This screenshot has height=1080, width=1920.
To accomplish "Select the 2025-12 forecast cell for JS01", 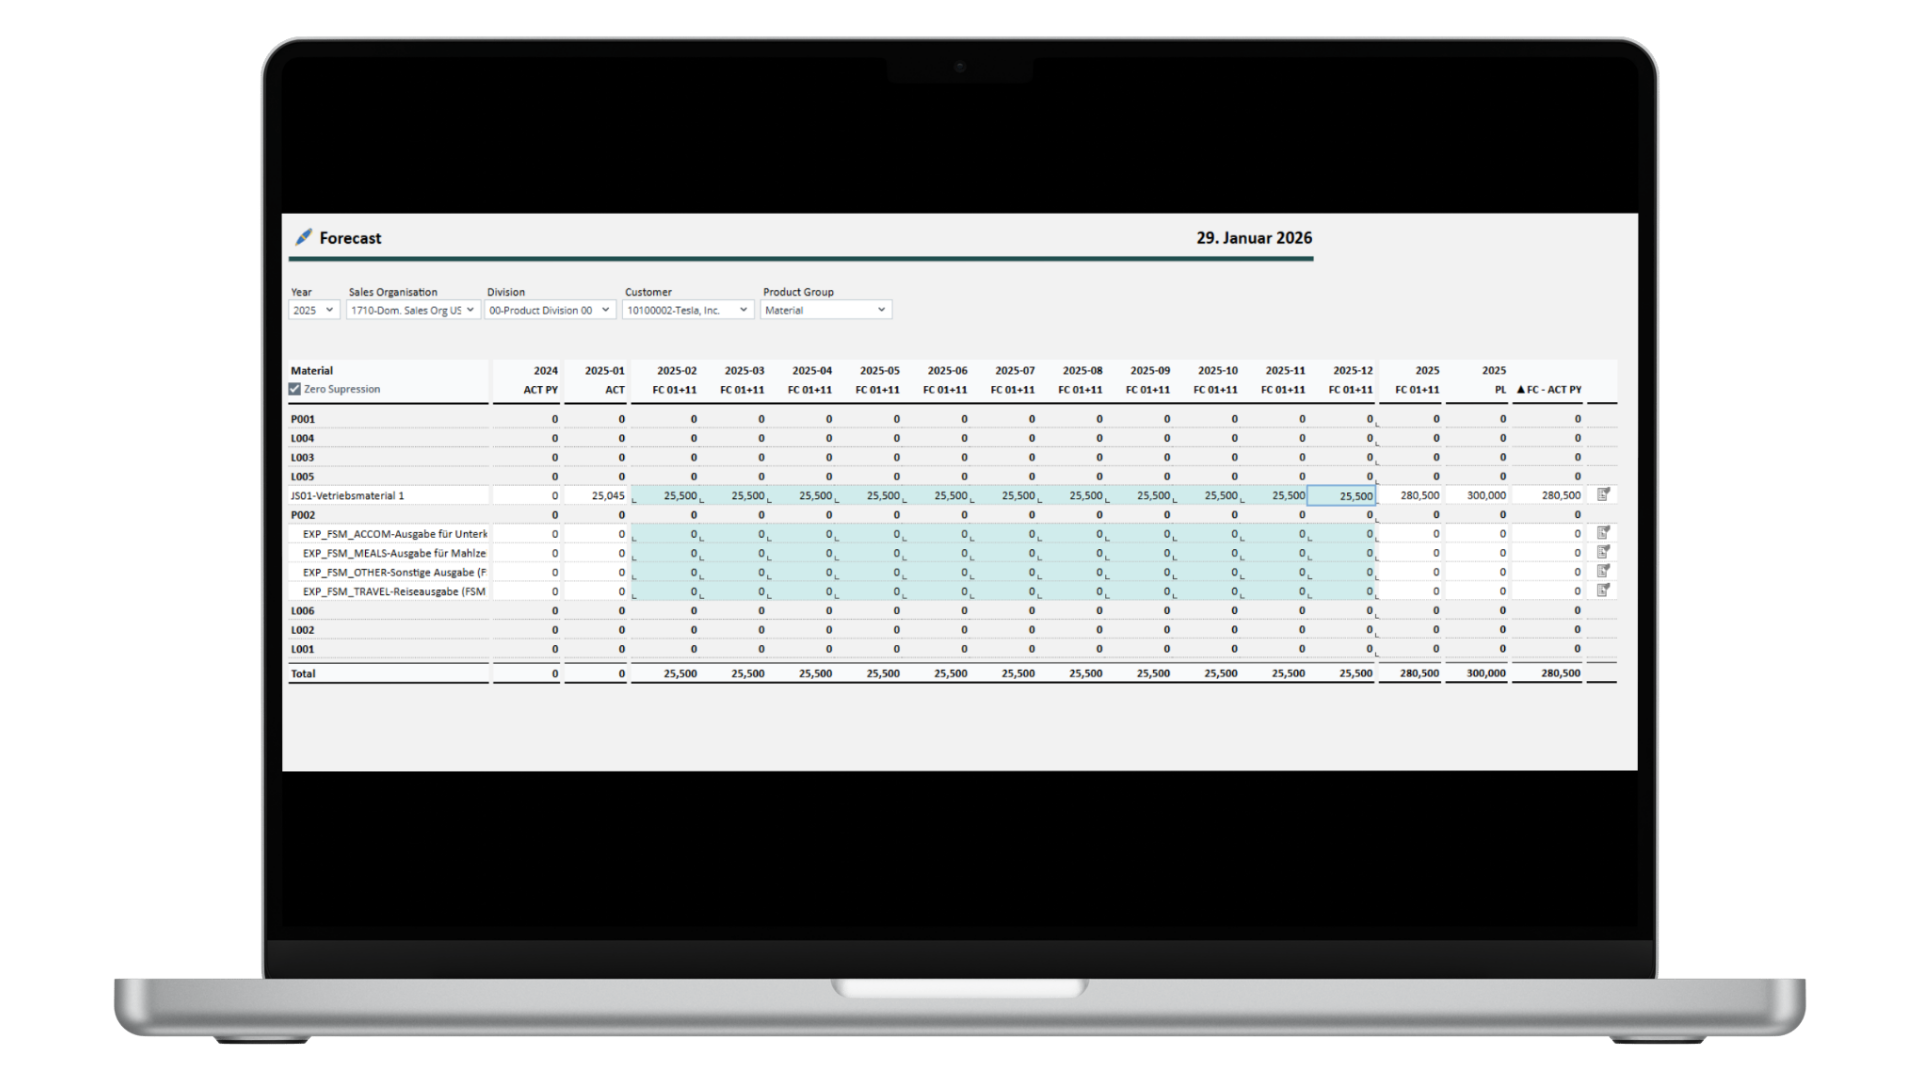I will (1342, 496).
